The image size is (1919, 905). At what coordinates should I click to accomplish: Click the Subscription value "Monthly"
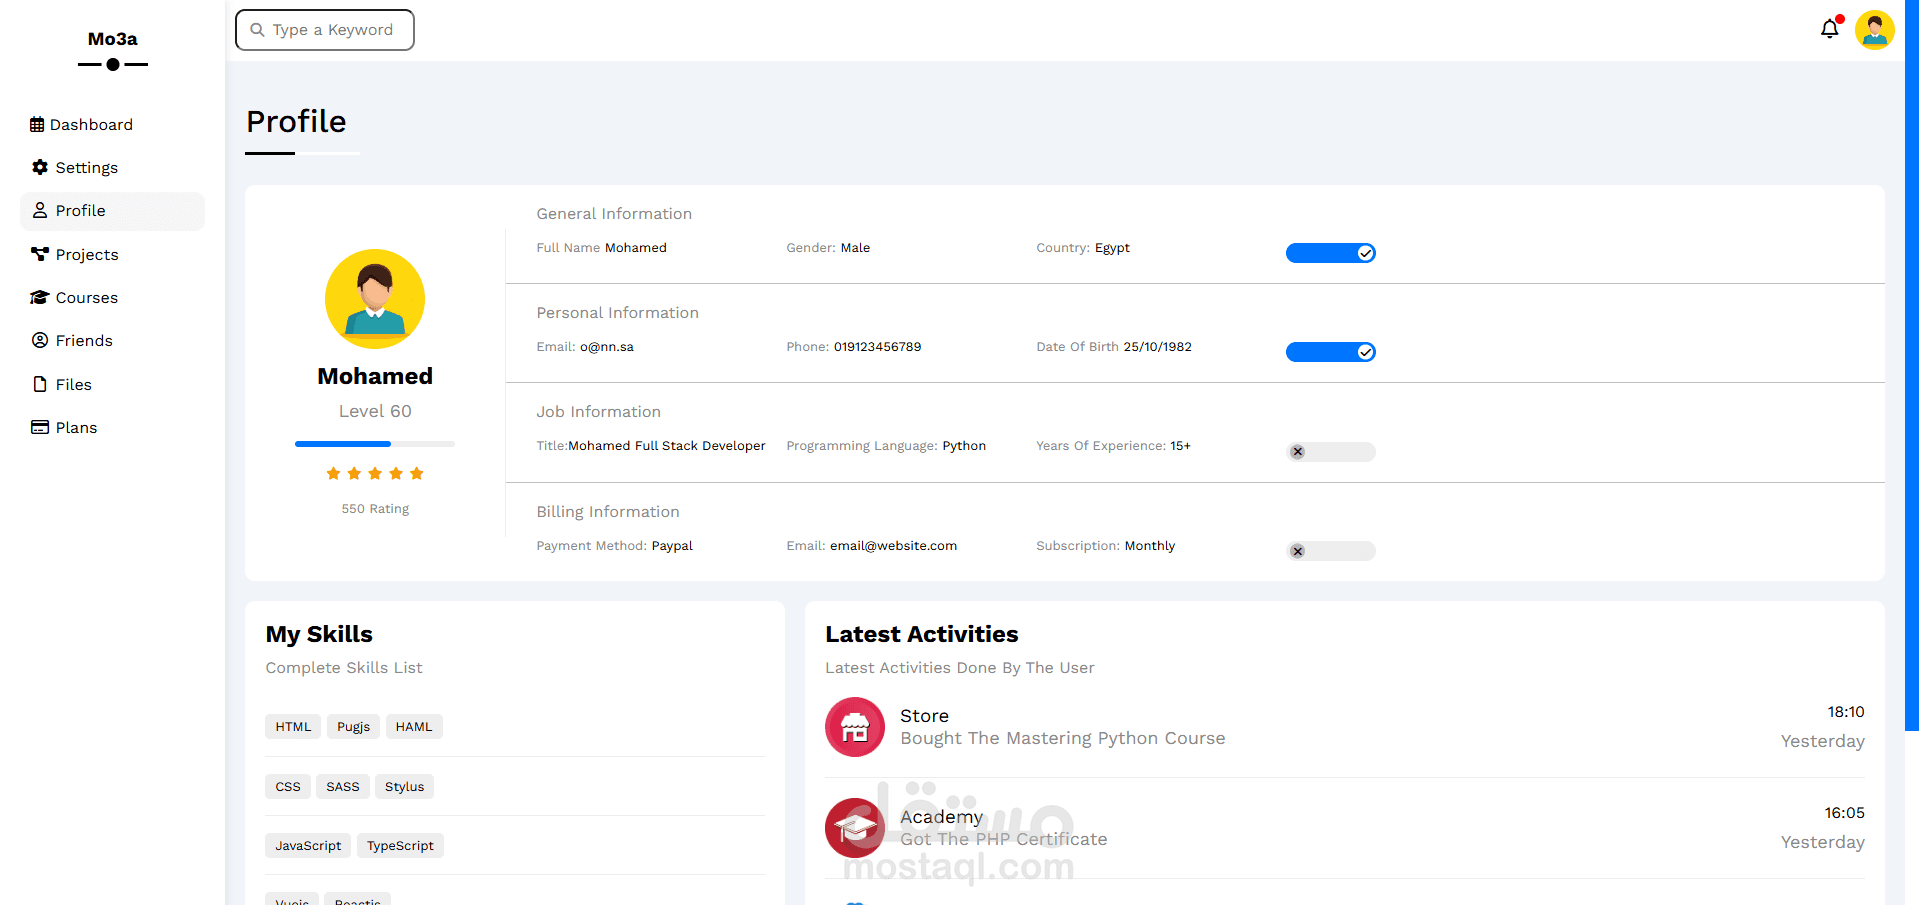pos(1150,546)
